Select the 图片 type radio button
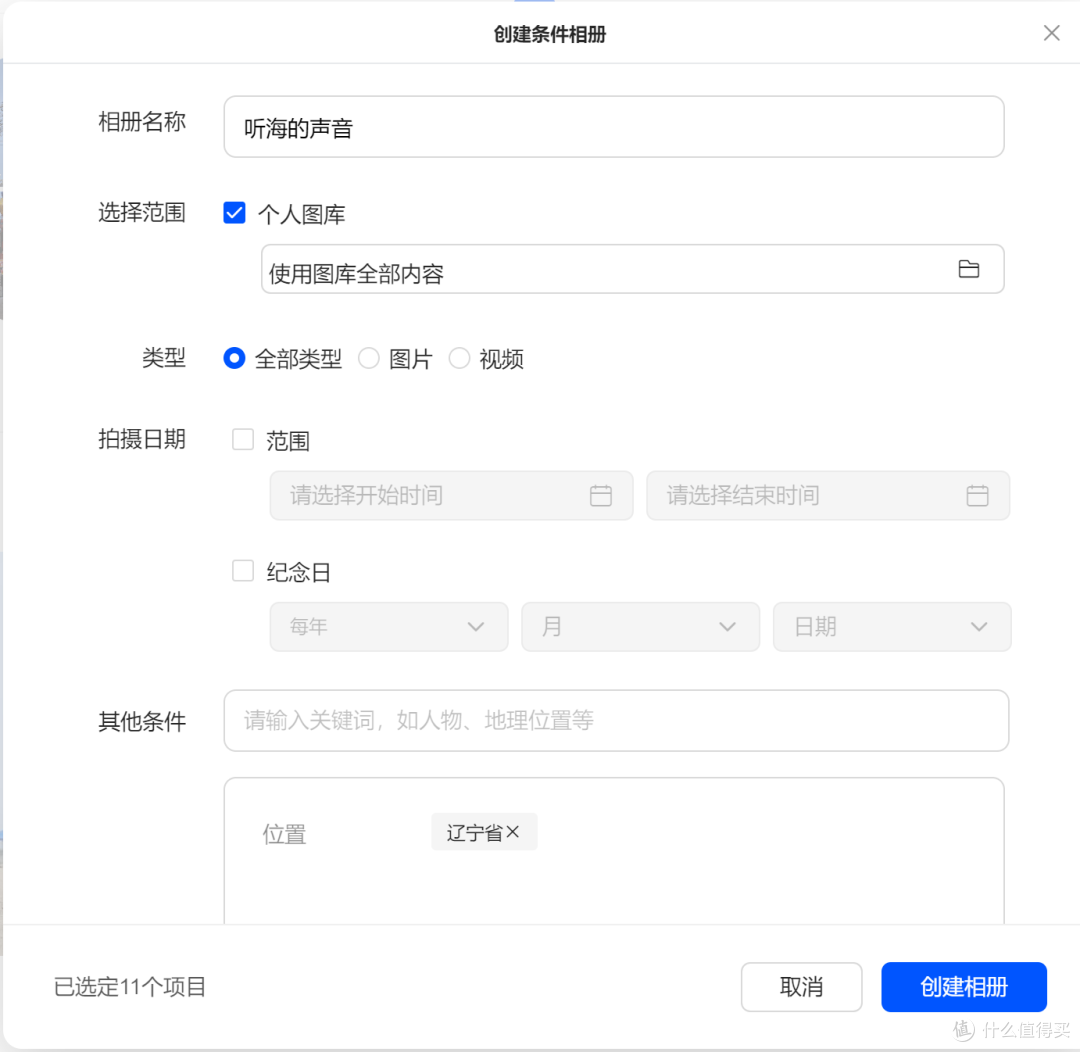Screen dimensions: 1080x1052 tap(368, 358)
